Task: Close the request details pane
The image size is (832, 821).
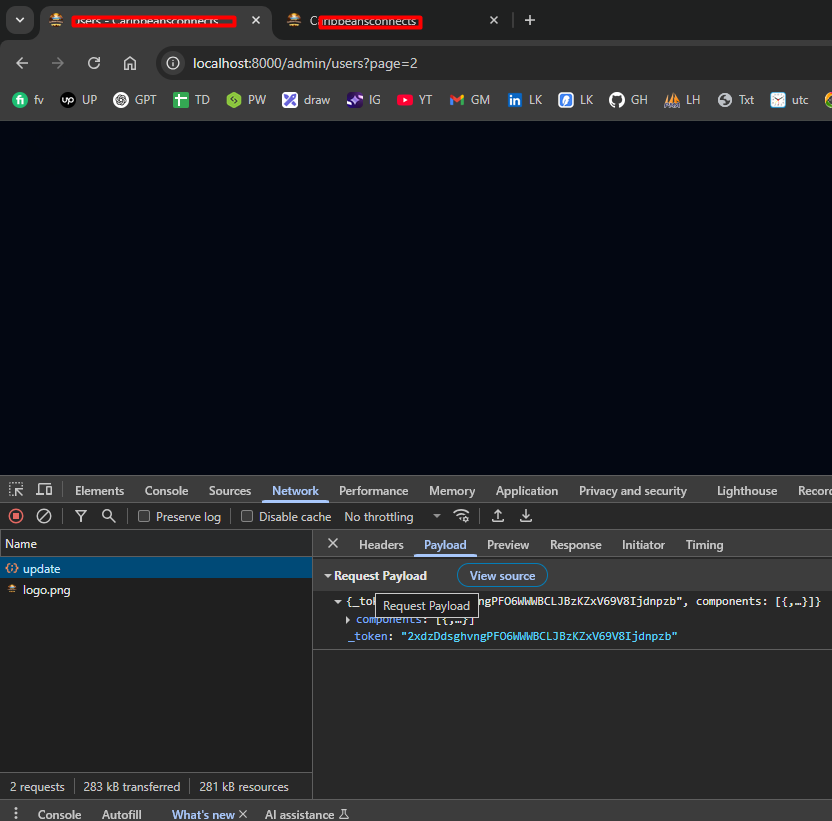Action: 333,544
